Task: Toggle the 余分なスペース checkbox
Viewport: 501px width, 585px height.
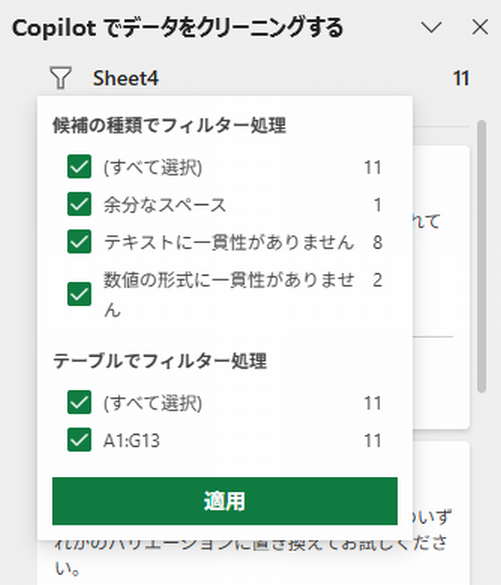Action: (x=79, y=204)
